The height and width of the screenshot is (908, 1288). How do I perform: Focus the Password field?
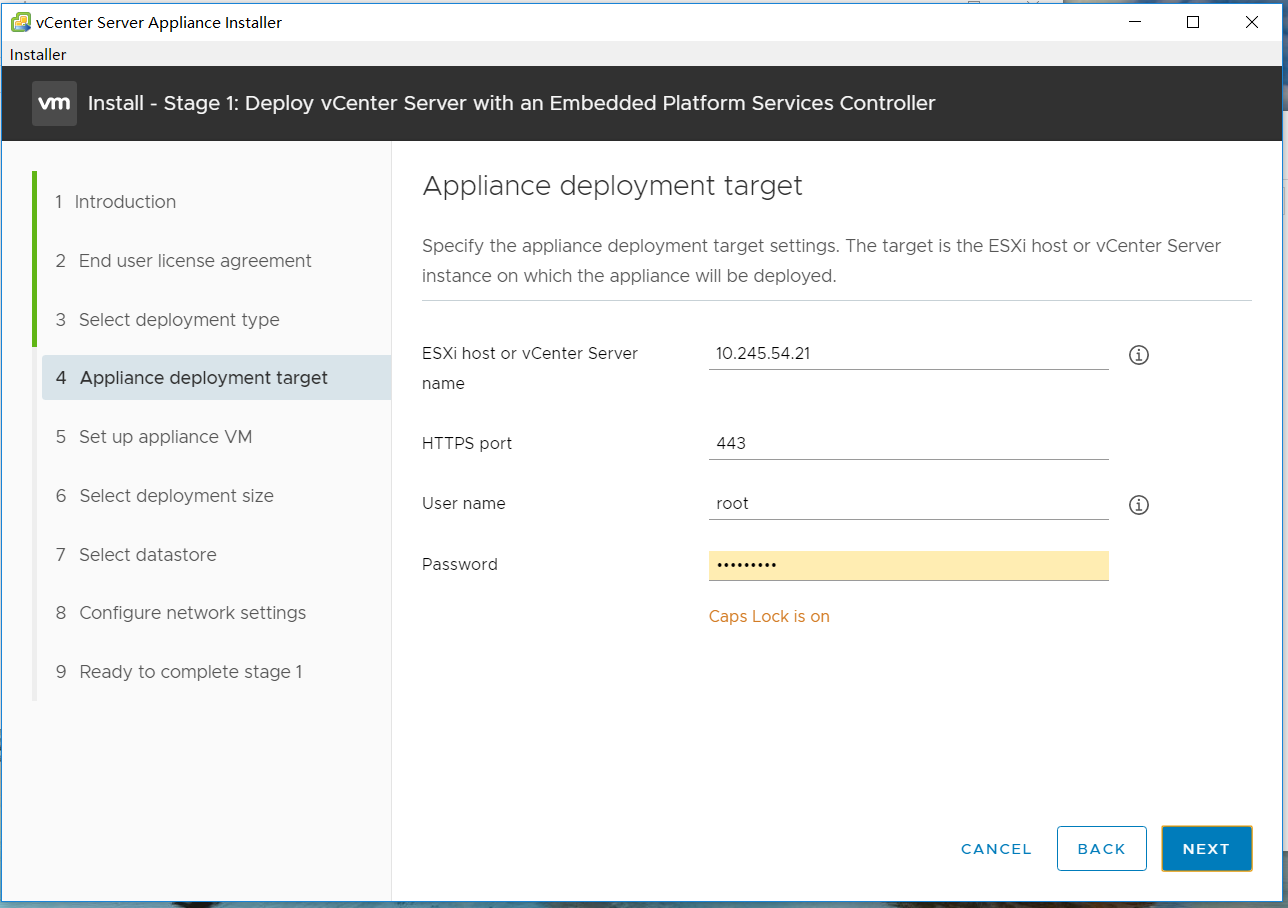click(x=908, y=565)
